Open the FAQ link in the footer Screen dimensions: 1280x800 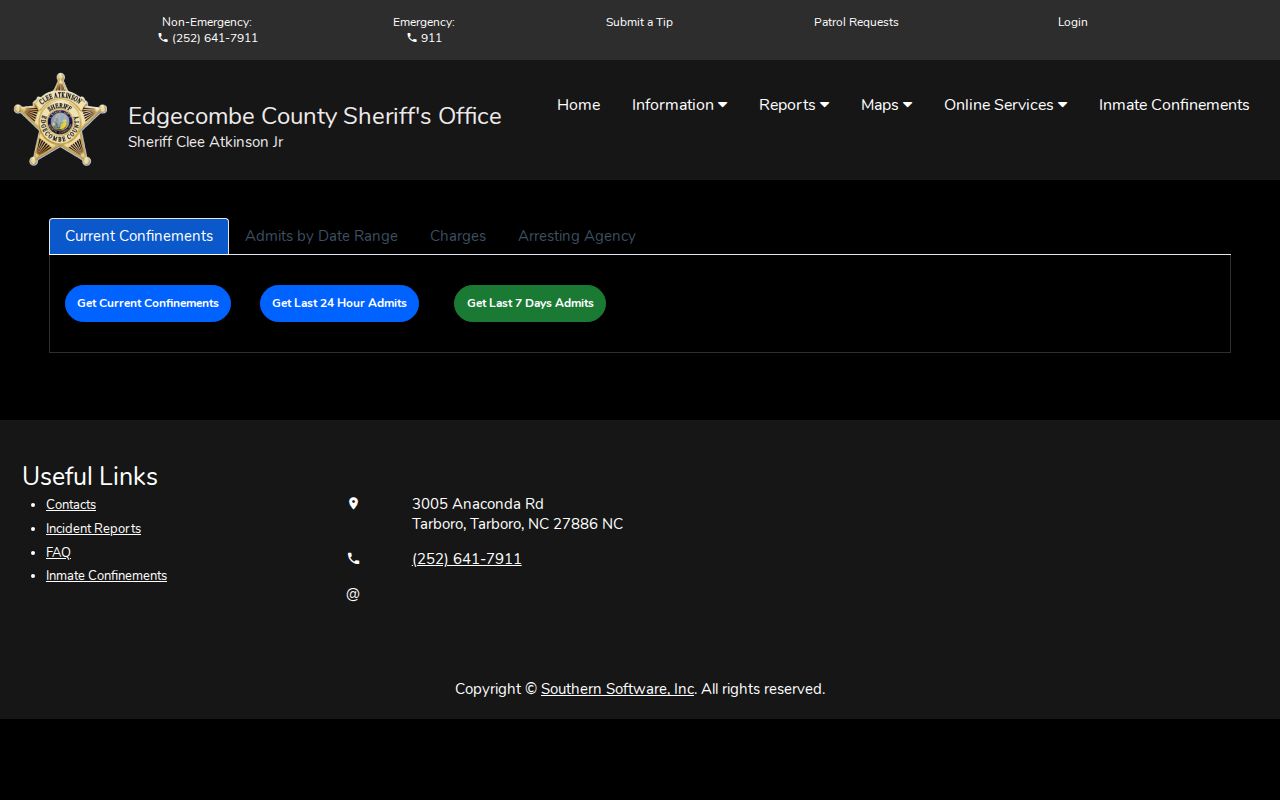tap(58, 553)
